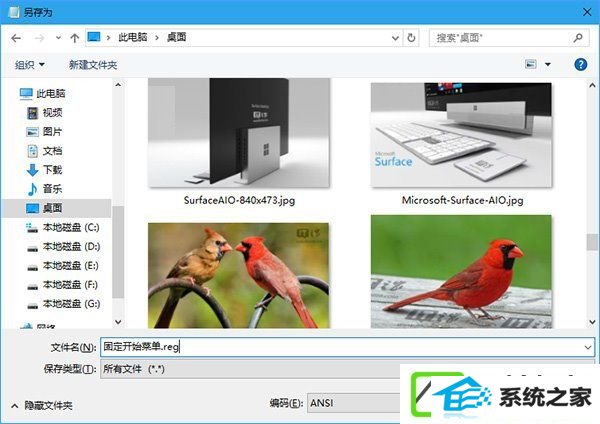Open 下载 folder in sidebar
This screenshot has height=424, width=600.
(x=52, y=170)
